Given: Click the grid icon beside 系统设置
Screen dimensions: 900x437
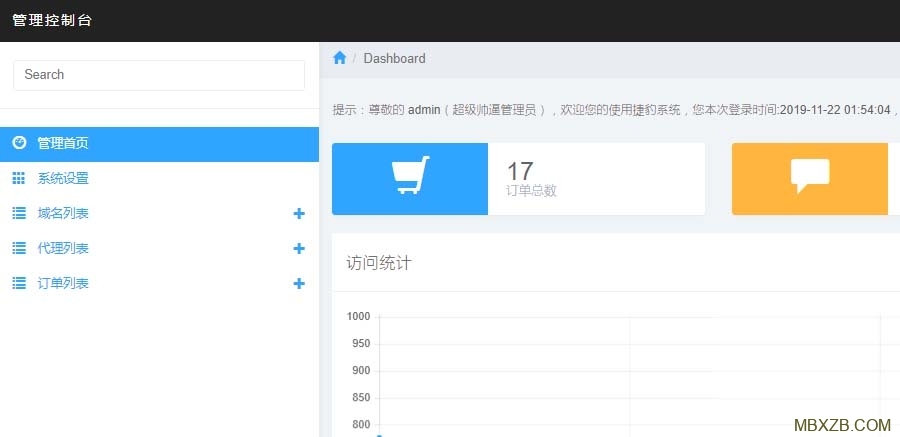Looking at the screenshot, I should [19, 179].
